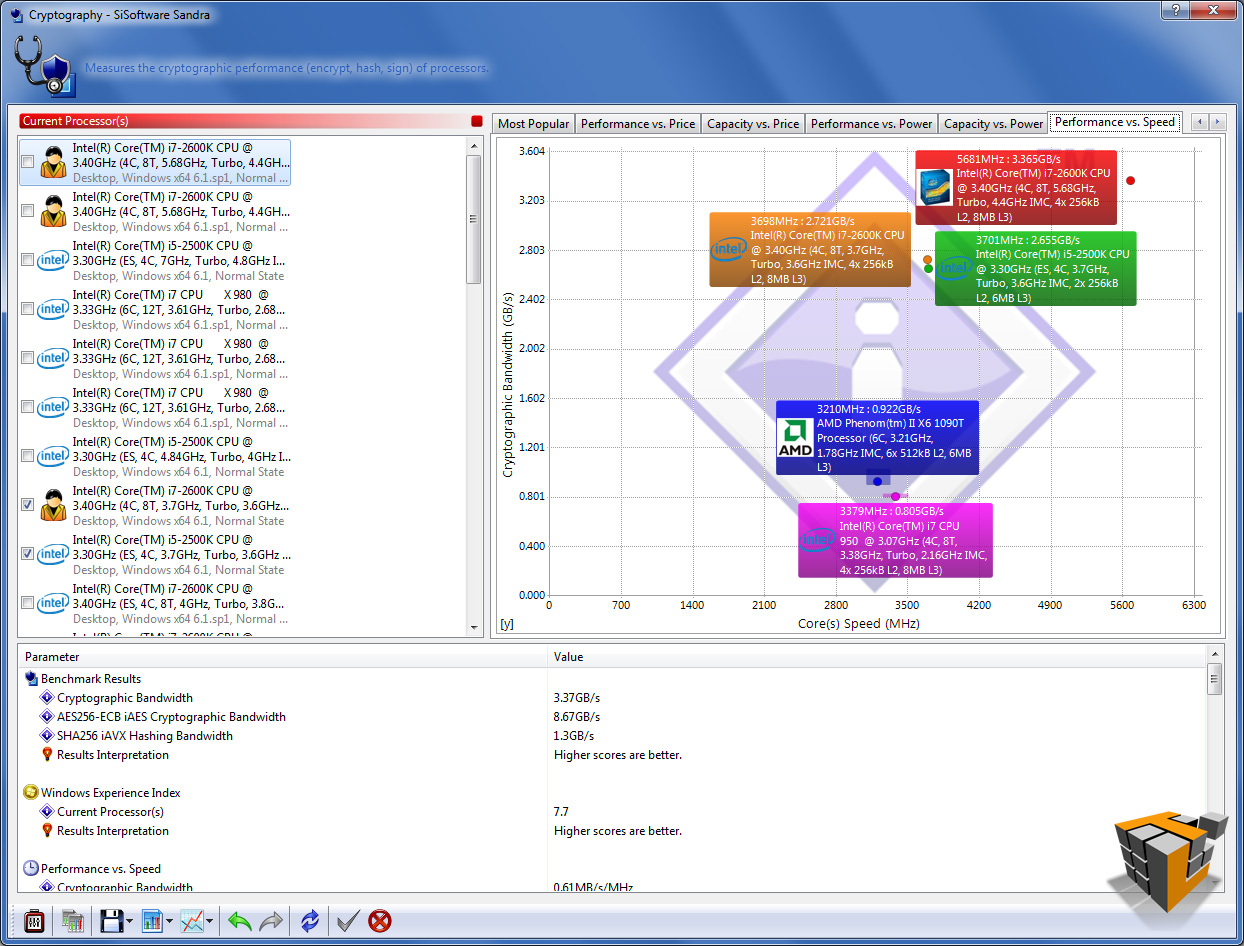Image resolution: width=1244 pixels, height=946 pixels.
Task: Click the CPU box image in the red chart label
Action: pyautogui.click(x=935, y=188)
